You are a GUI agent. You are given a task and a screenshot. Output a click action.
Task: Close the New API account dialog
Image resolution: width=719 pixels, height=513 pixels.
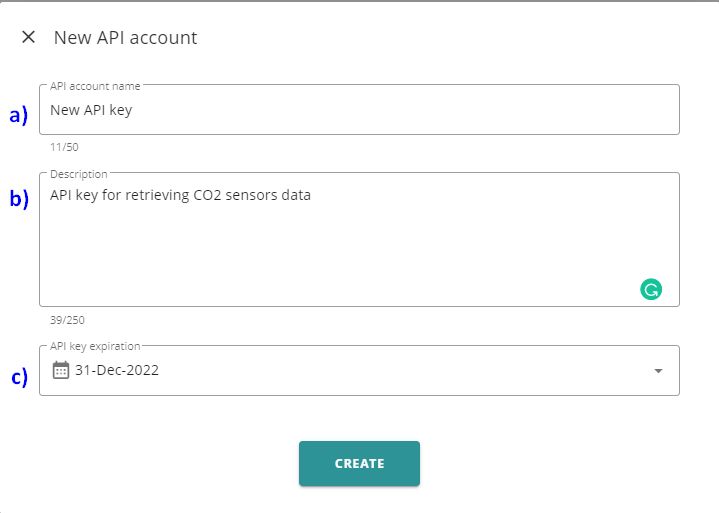click(28, 38)
